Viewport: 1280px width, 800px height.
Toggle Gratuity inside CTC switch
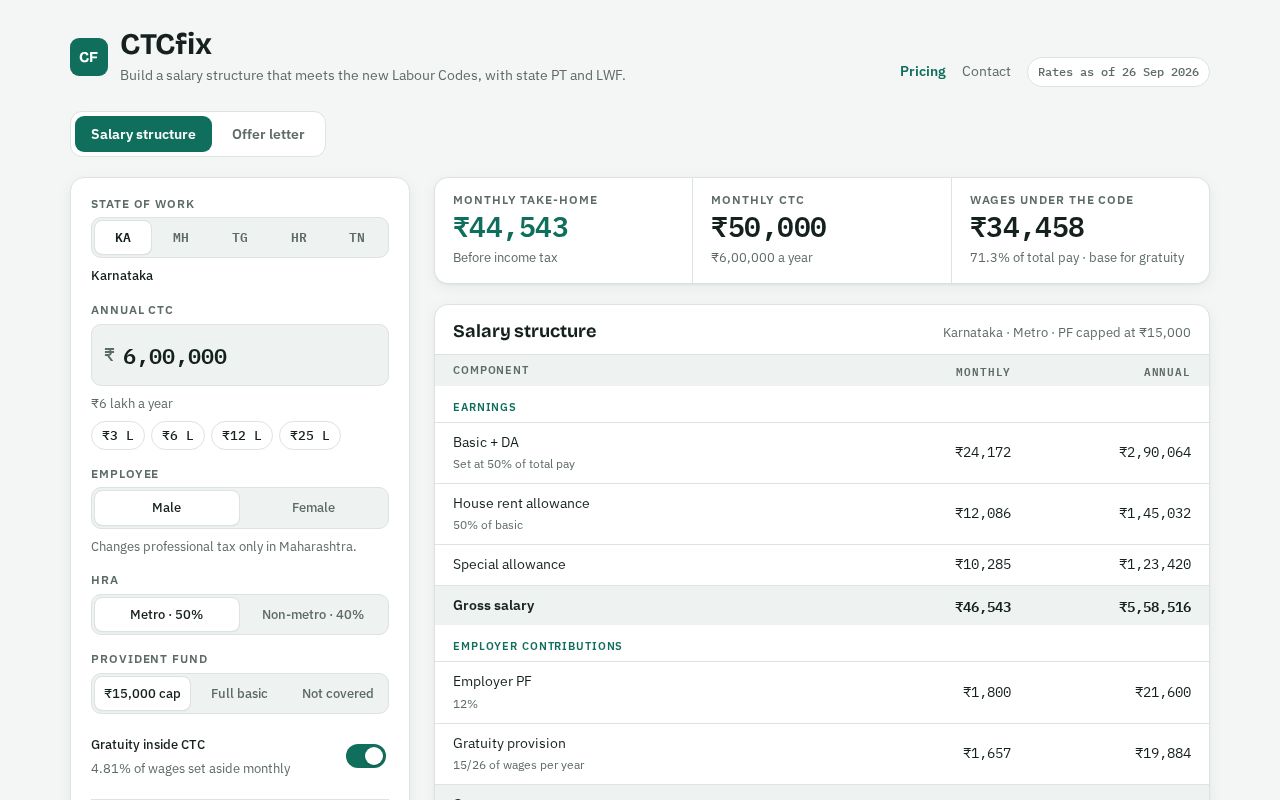[366, 756]
